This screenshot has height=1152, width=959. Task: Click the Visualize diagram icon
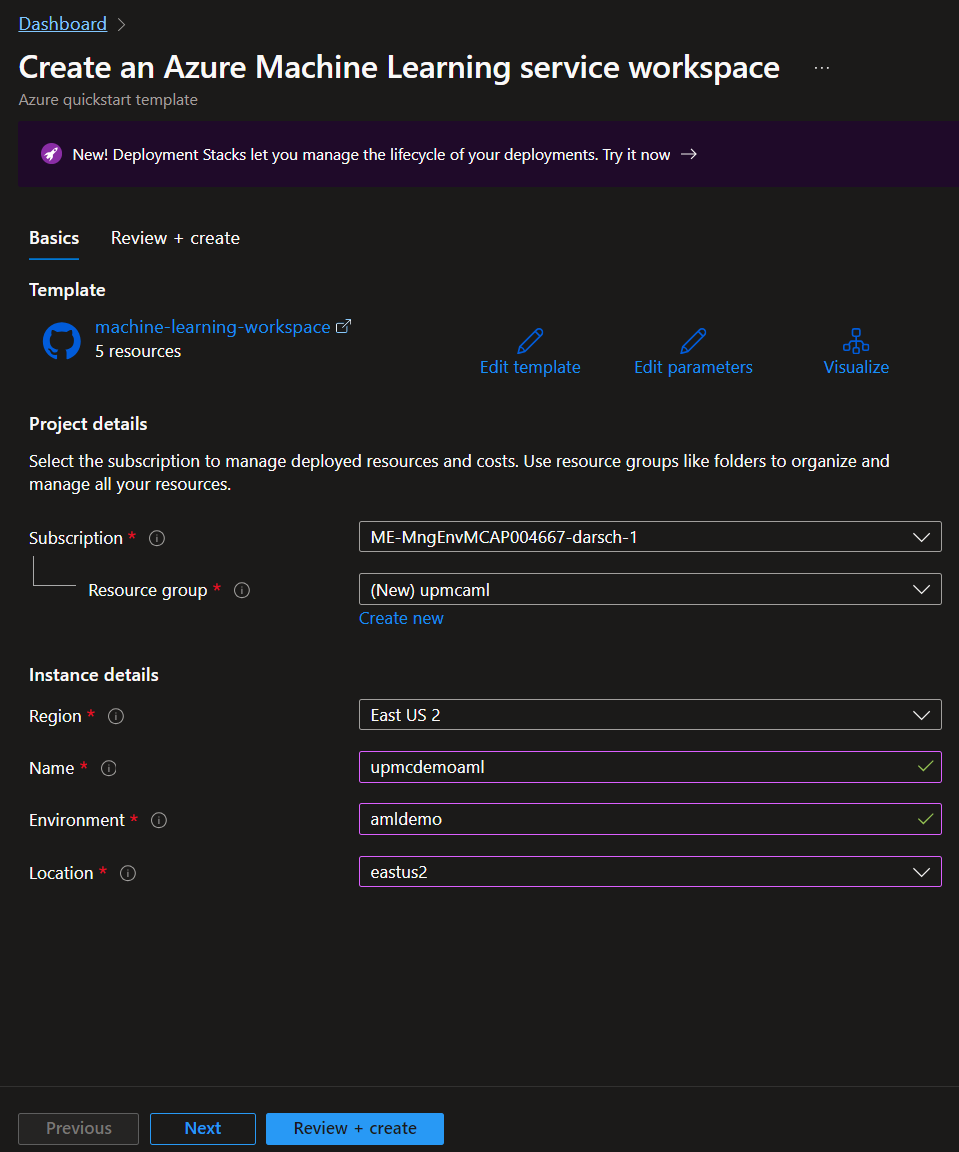pyautogui.click(x=856, y=341)
